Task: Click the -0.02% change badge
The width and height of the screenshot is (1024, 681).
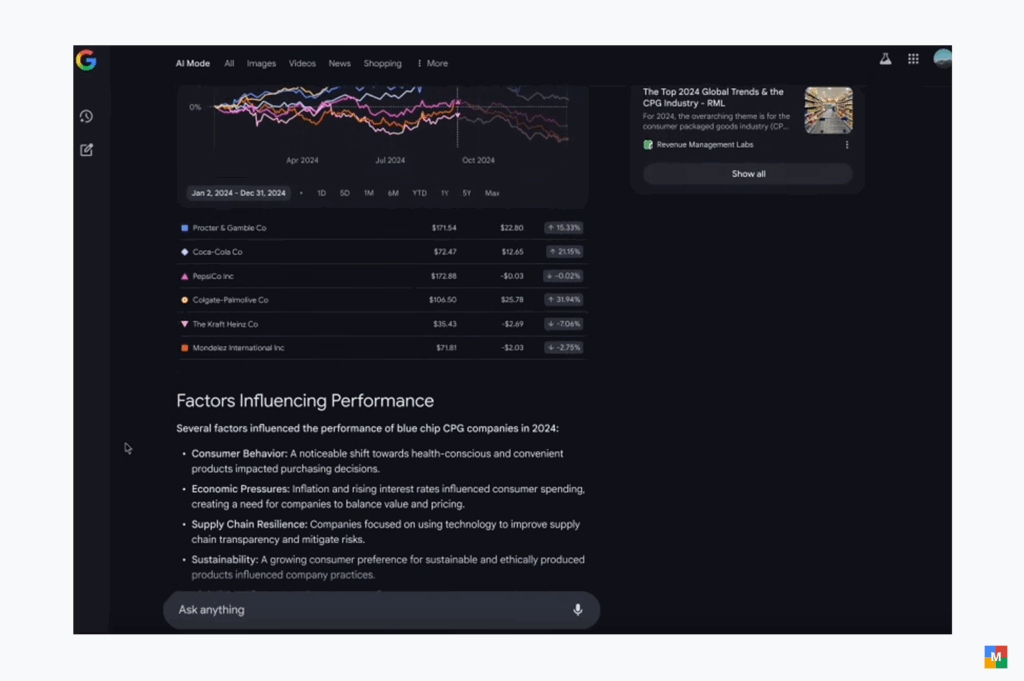Action: pyautogui.click(x=563, y=276)
